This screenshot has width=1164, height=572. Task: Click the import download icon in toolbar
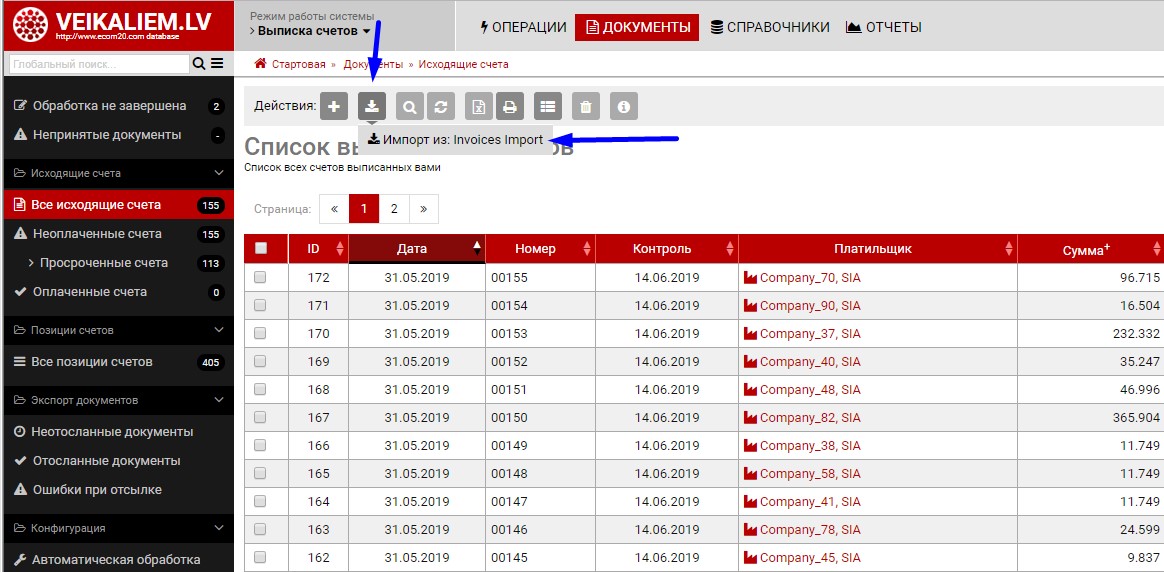(372, 107)
